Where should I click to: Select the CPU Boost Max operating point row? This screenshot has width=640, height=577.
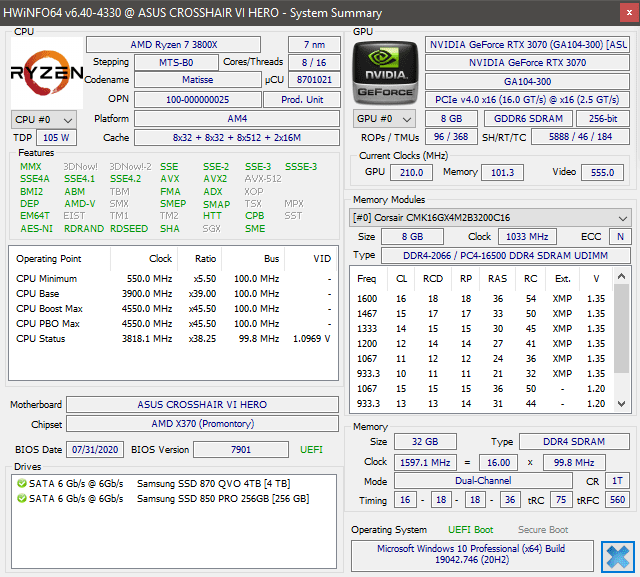[173, 309]
